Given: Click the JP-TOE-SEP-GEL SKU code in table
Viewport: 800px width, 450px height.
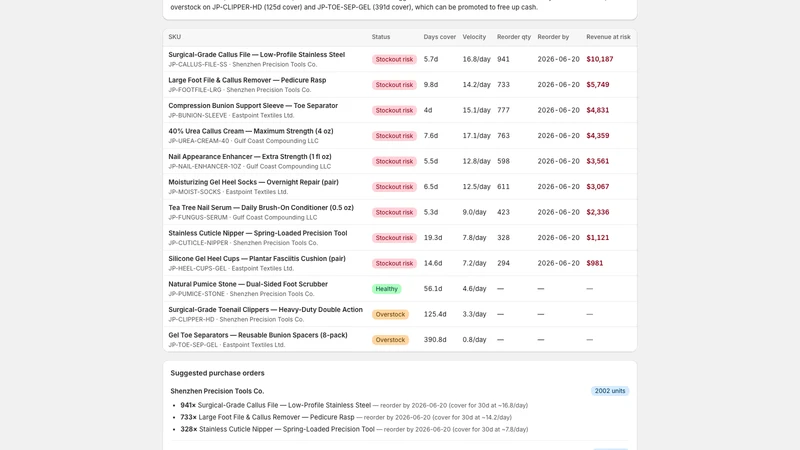Looking at the screenshot, I should pos(193,345).
